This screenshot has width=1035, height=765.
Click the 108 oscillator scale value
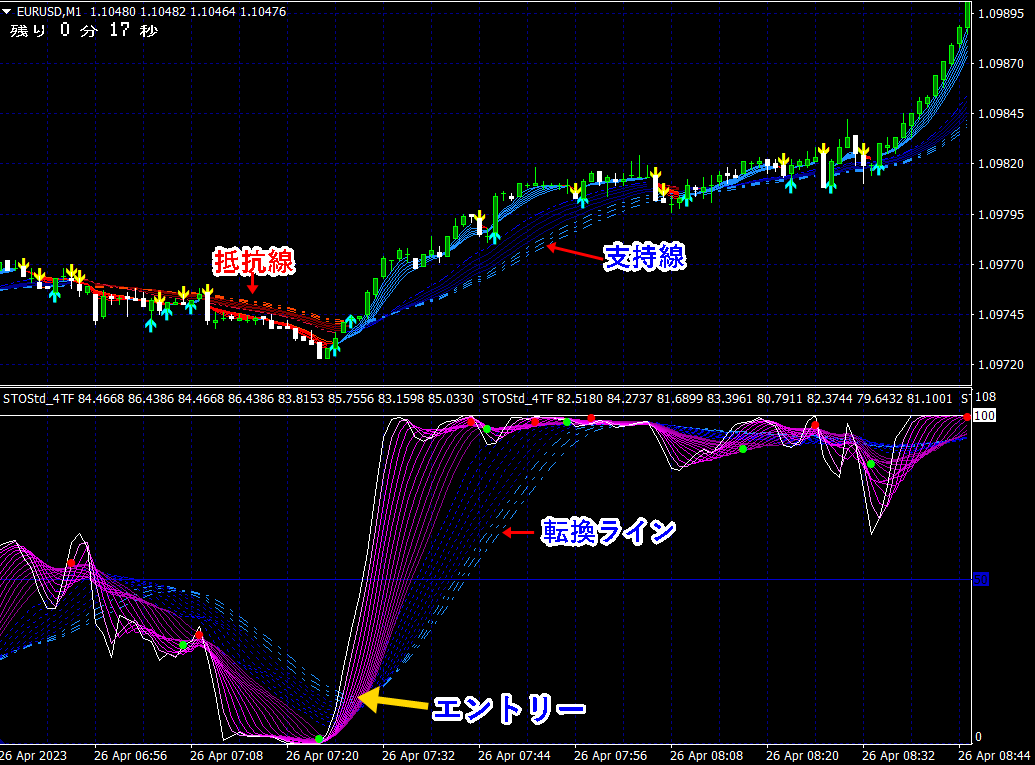(985, 397)
